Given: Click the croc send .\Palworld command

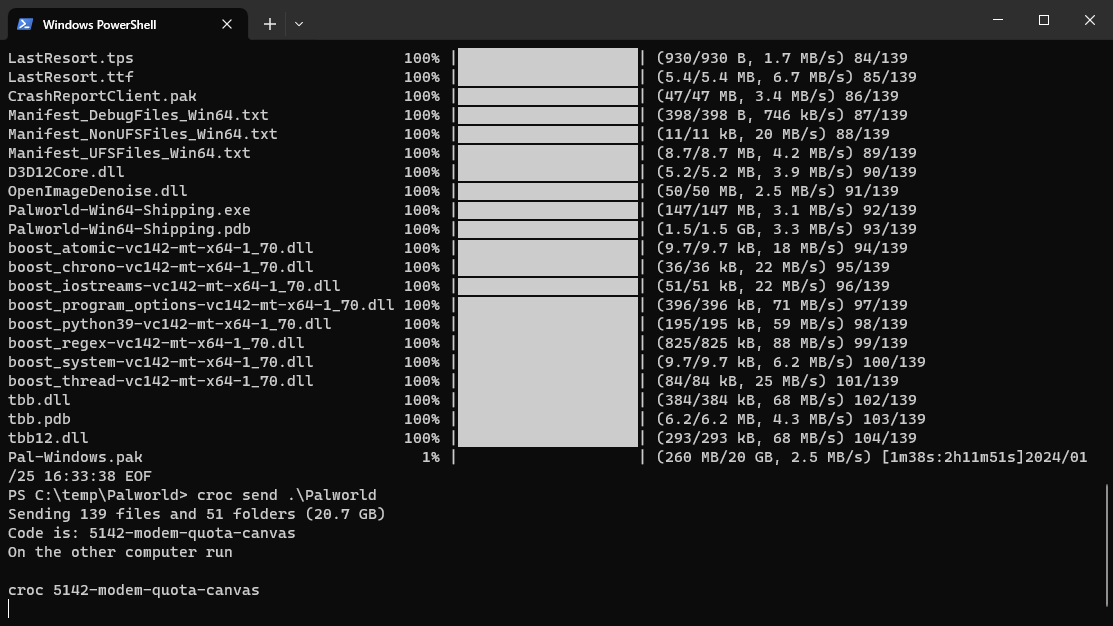Looking at the screenshot, I should tap(287, 495).
